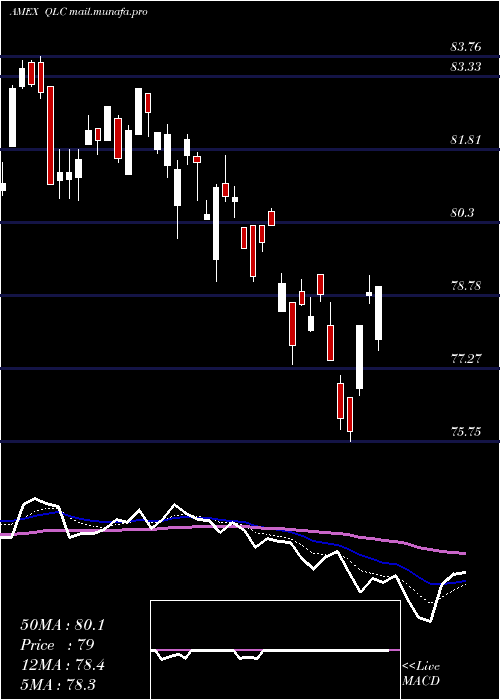Image resolution: width=500 pixels, height=700 pixels.
Task: Select the 81.81 price level label
Action: tap(466, 140)
